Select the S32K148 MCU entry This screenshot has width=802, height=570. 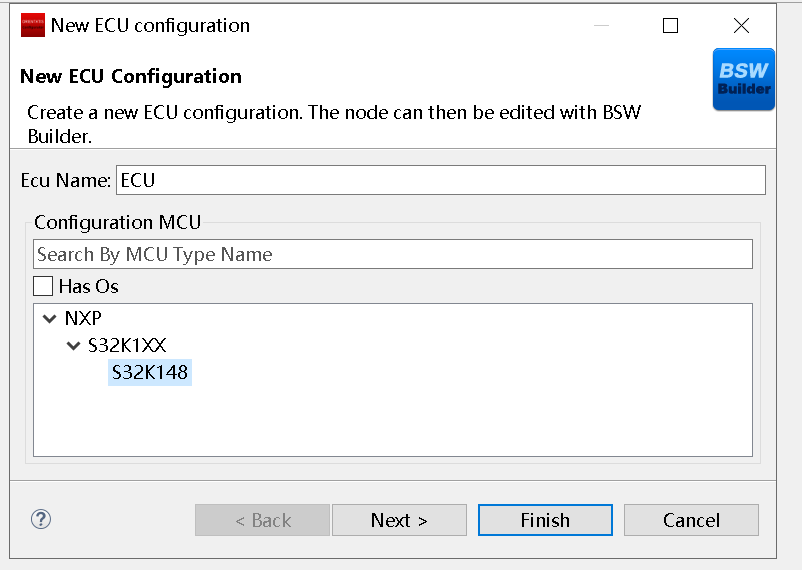point(150,373)
